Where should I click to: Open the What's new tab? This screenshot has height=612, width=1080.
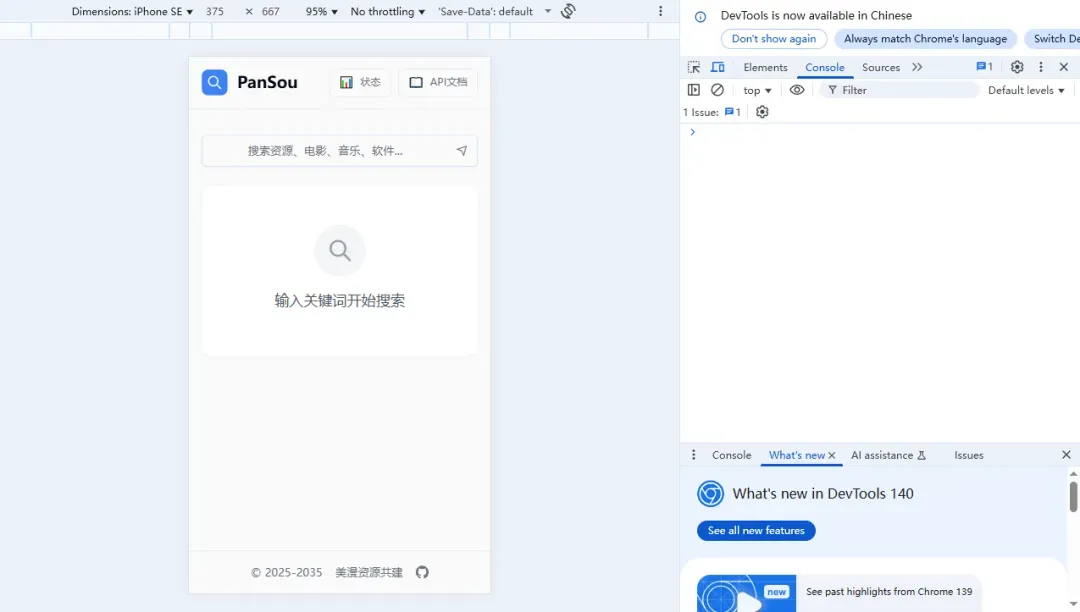tap(795, 455)
